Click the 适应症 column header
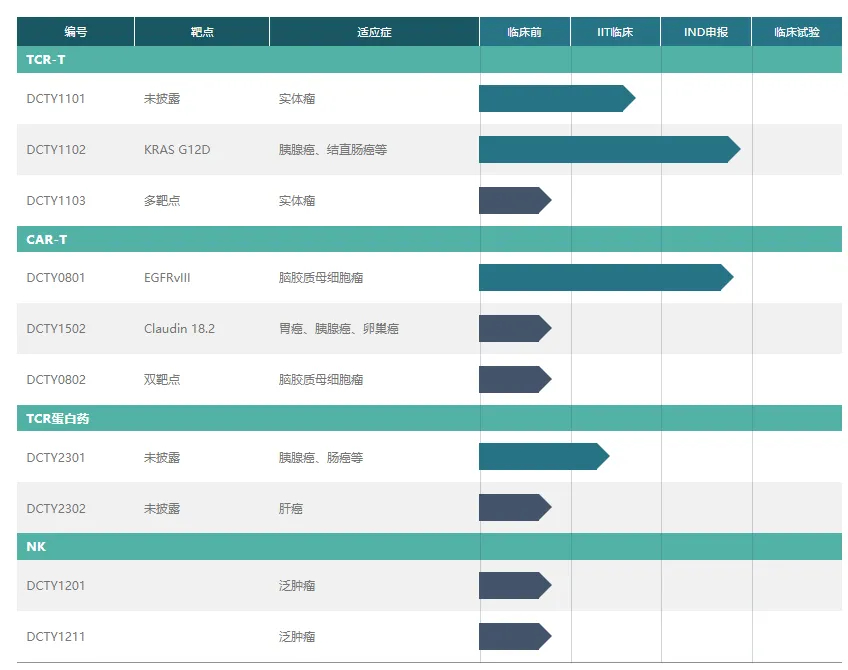 tap(373, 31)
